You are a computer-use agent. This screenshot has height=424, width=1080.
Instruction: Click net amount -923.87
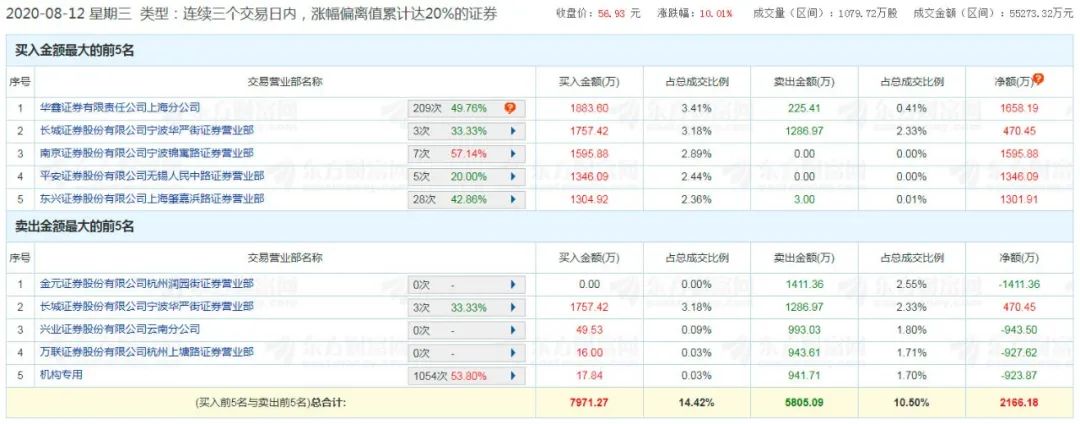(1019, 376)
